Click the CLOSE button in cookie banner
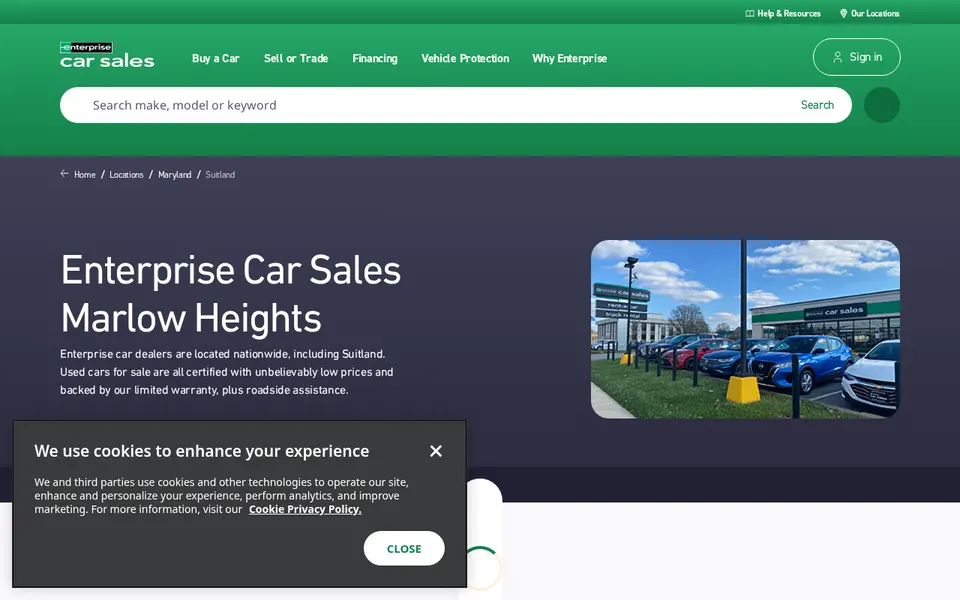The width and height of the screenshot is (960, 600). pos(404,549)
